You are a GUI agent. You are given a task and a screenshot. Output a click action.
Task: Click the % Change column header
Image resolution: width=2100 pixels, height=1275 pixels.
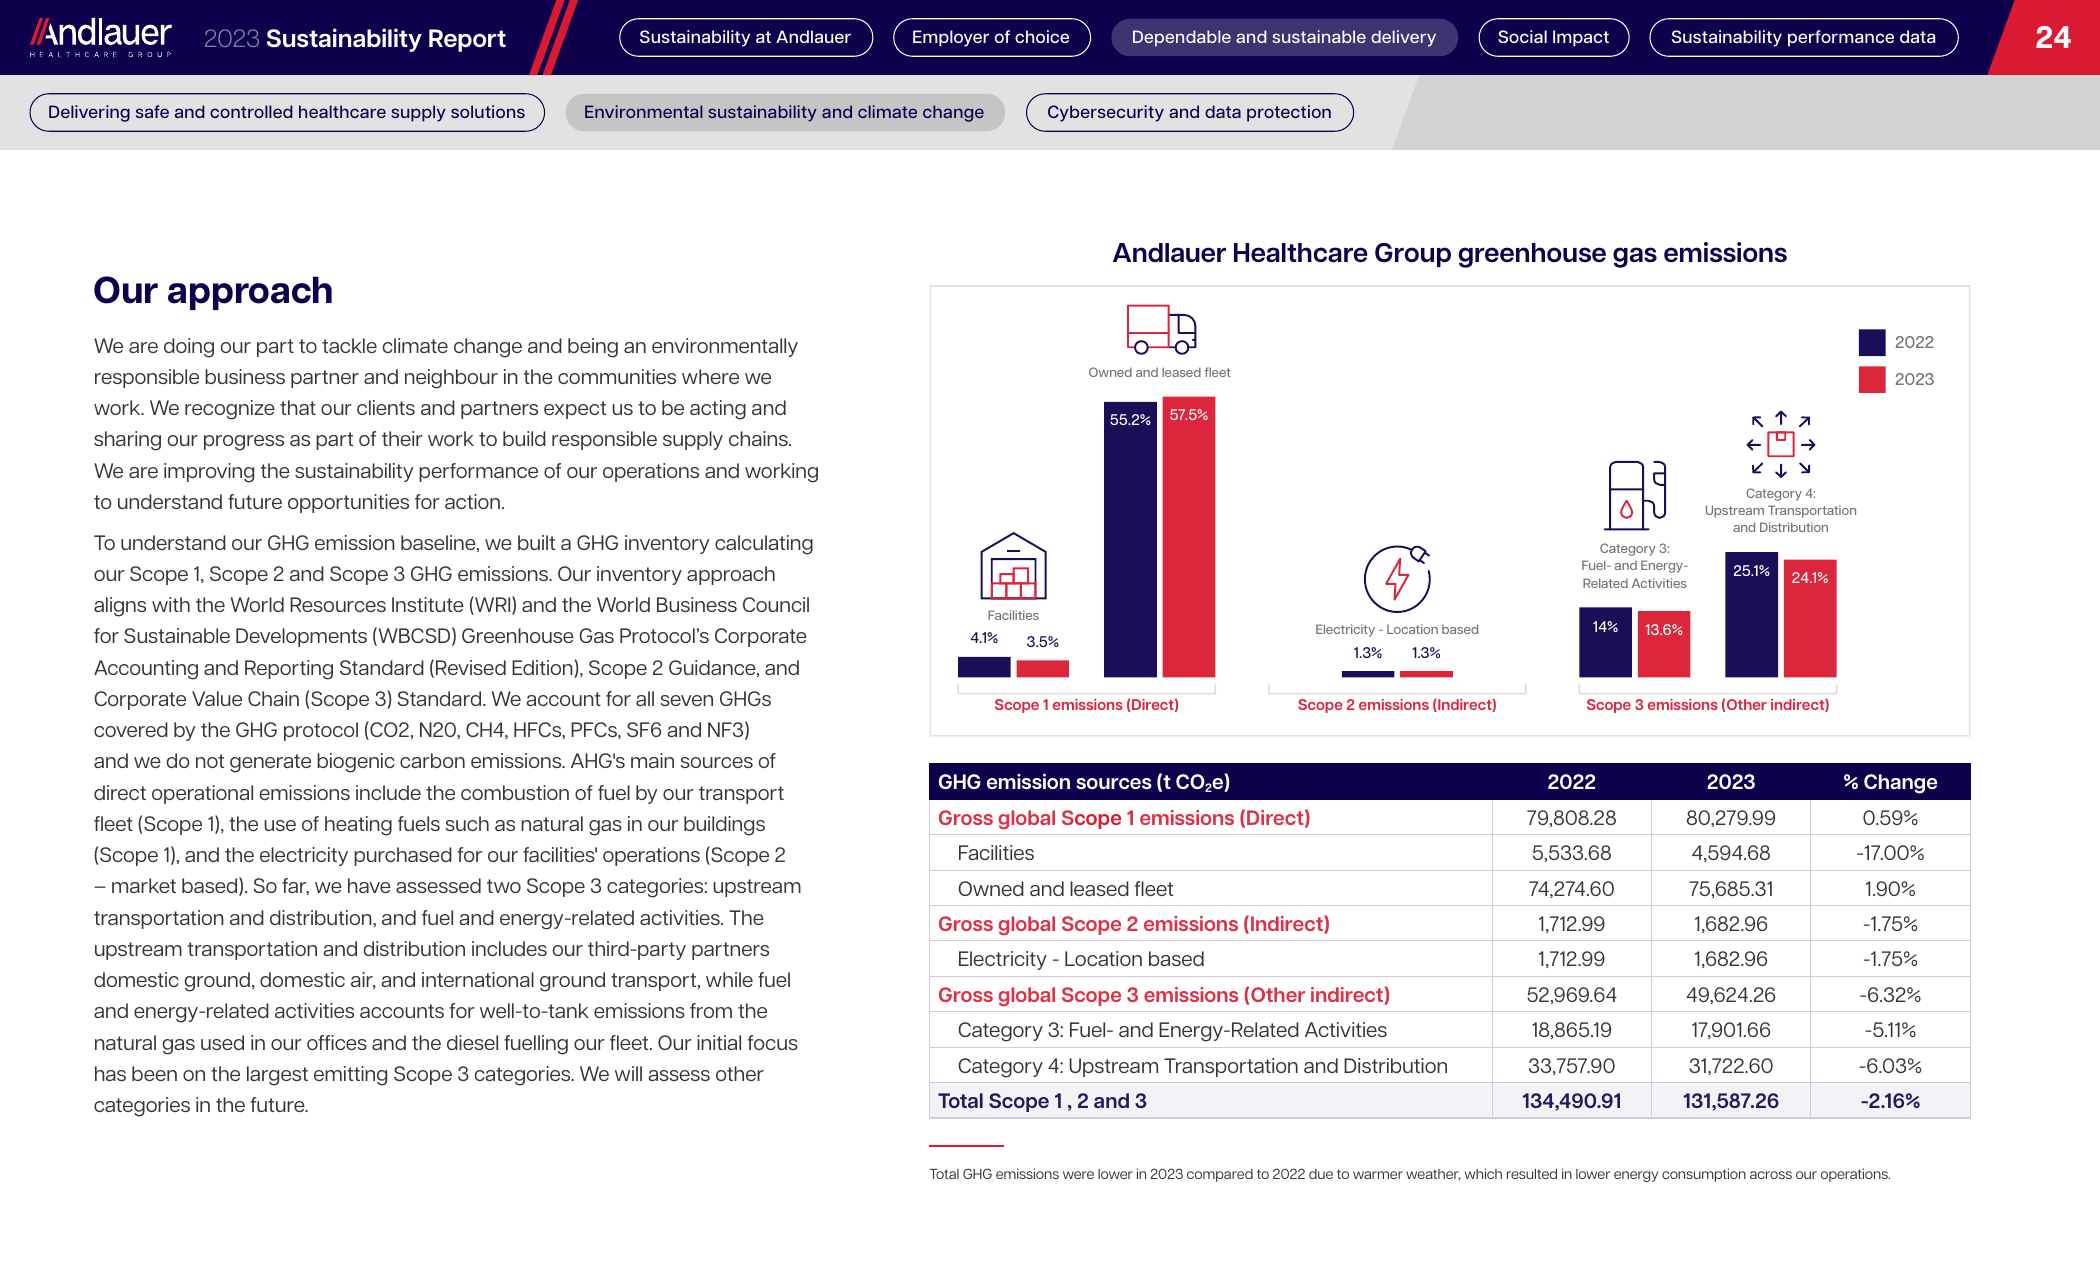(1890, 782)
